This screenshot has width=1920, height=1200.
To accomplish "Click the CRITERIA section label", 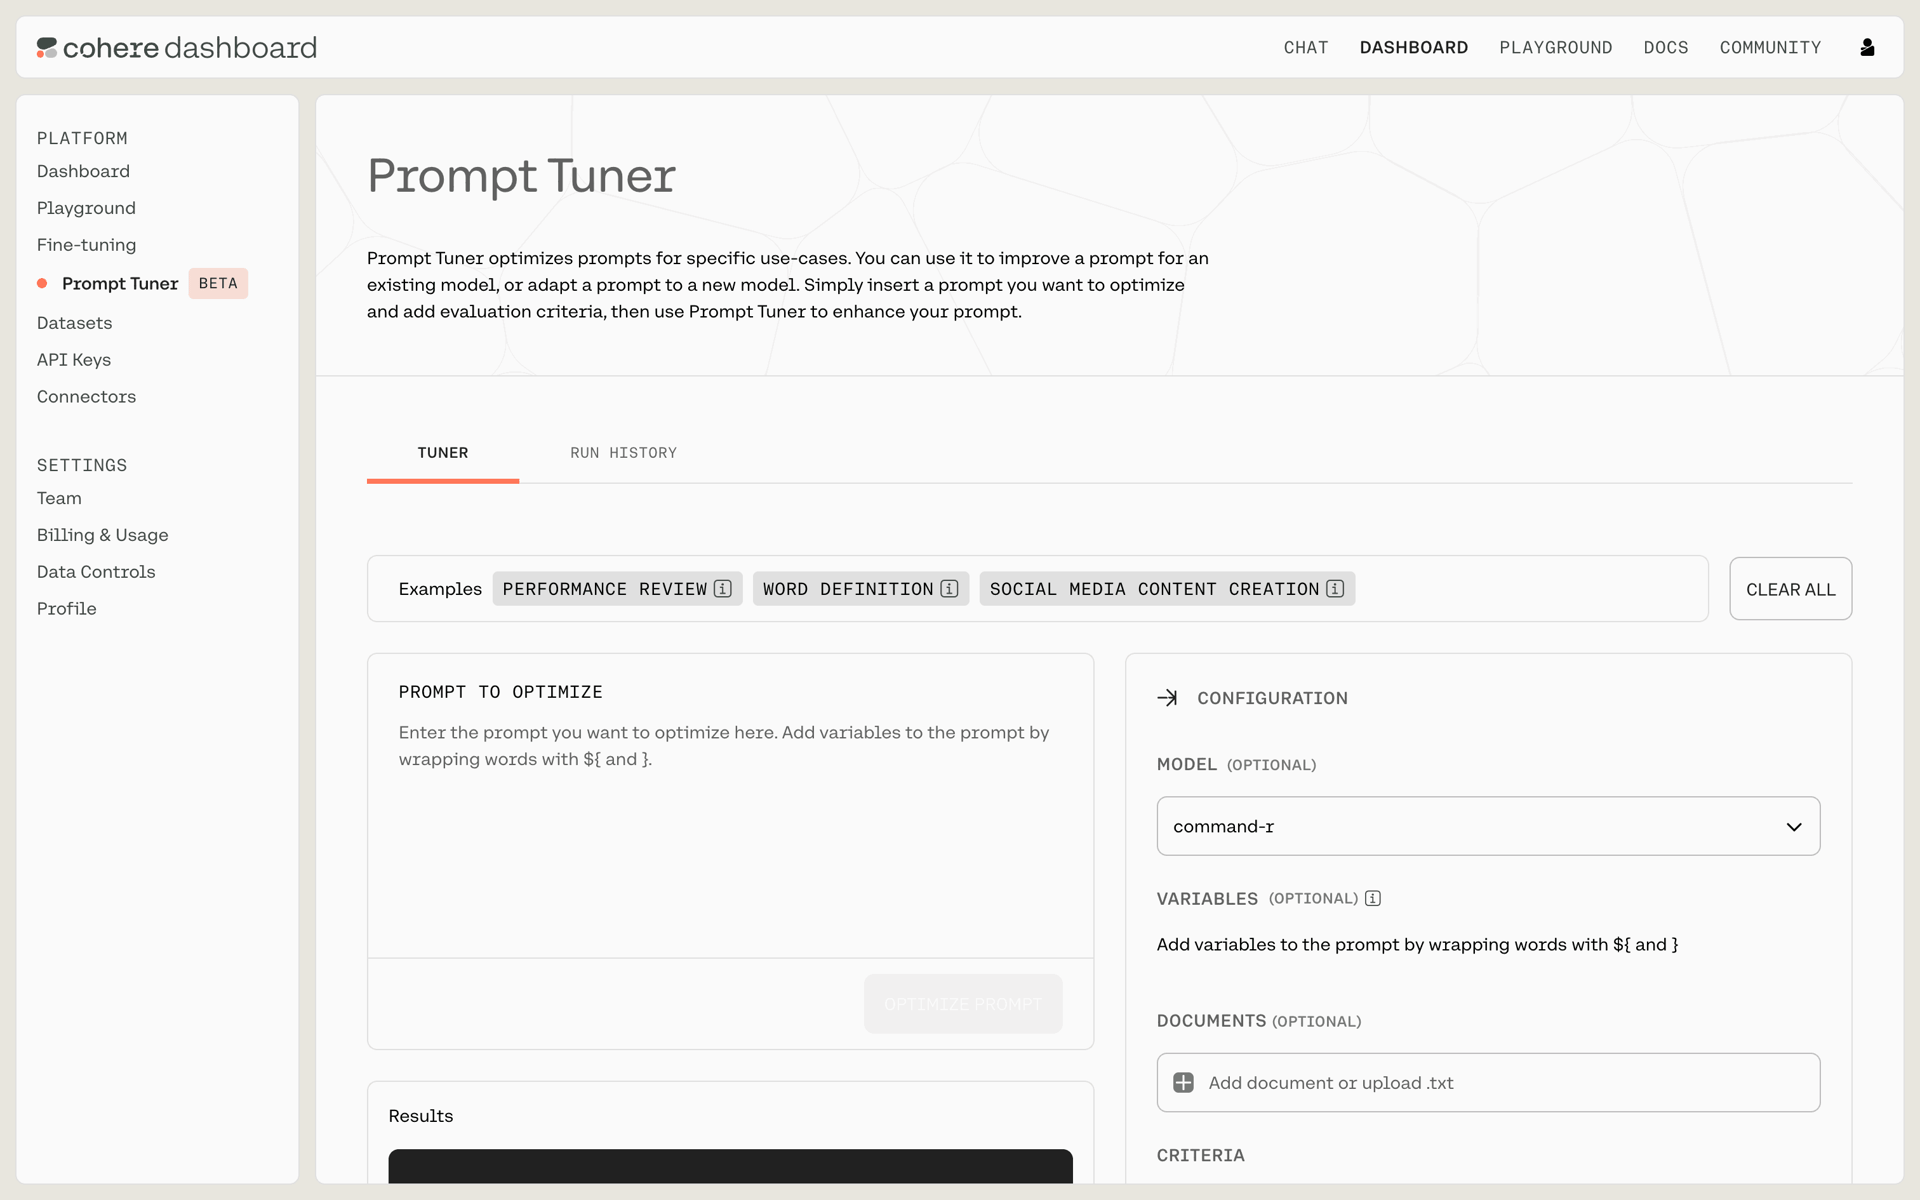I will coord(1200,1155).
